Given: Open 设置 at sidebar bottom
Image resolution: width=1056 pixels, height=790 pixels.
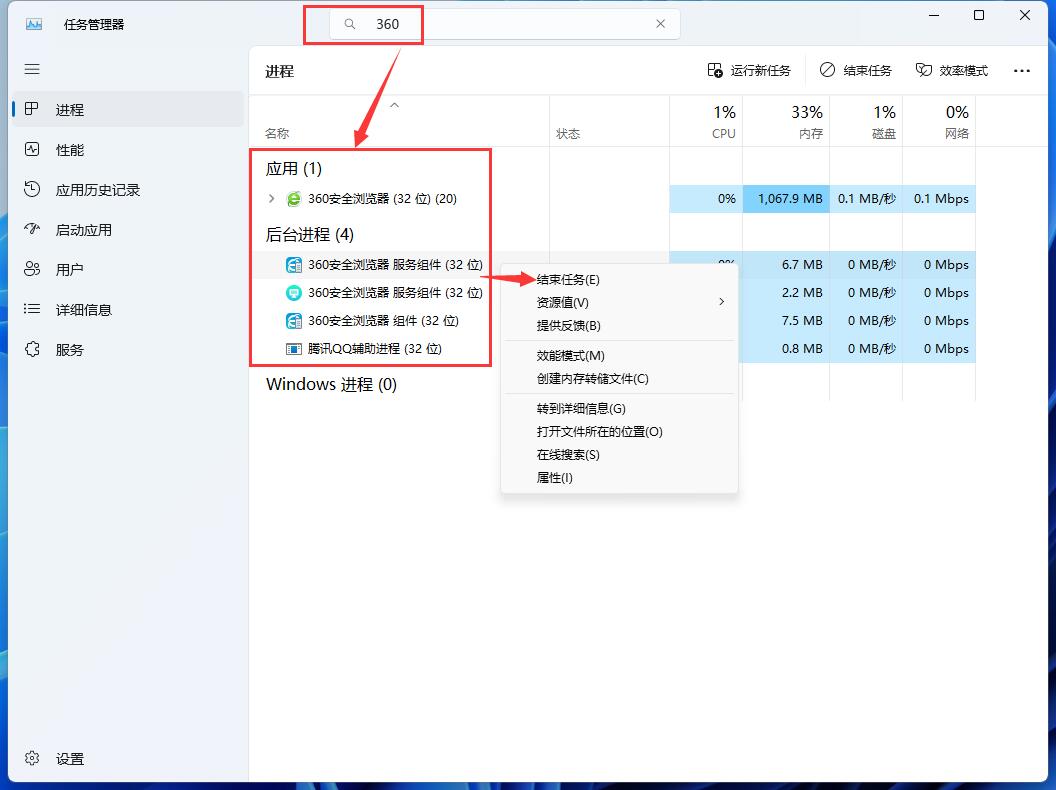Looking at the screenshot, I should [x=128, y=758].
